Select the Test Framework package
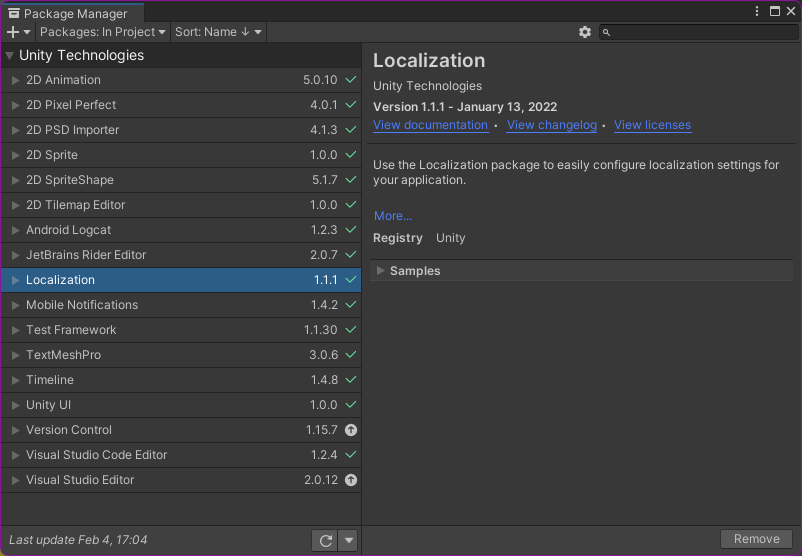 181,330
